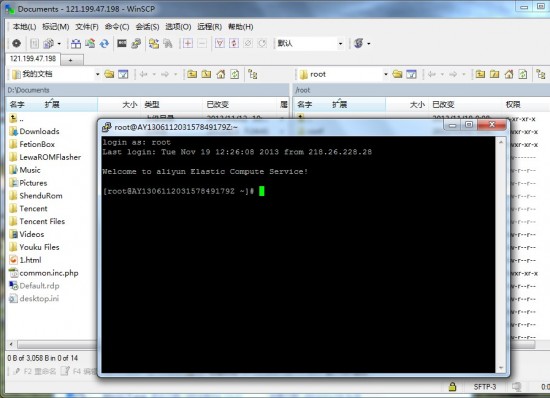Image resolution: width=550 pixels, height=398 pixels.
Task: Click the compare directories icon
Action: 76,43
